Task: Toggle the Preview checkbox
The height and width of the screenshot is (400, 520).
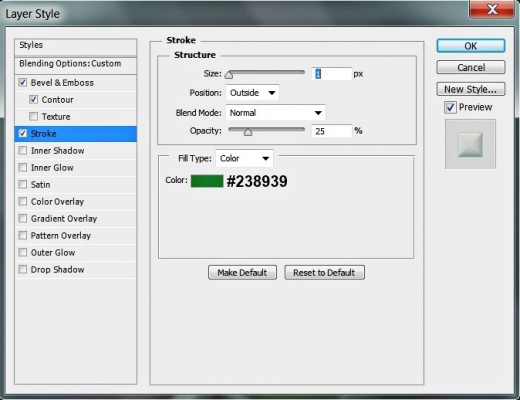Action: 450,107
